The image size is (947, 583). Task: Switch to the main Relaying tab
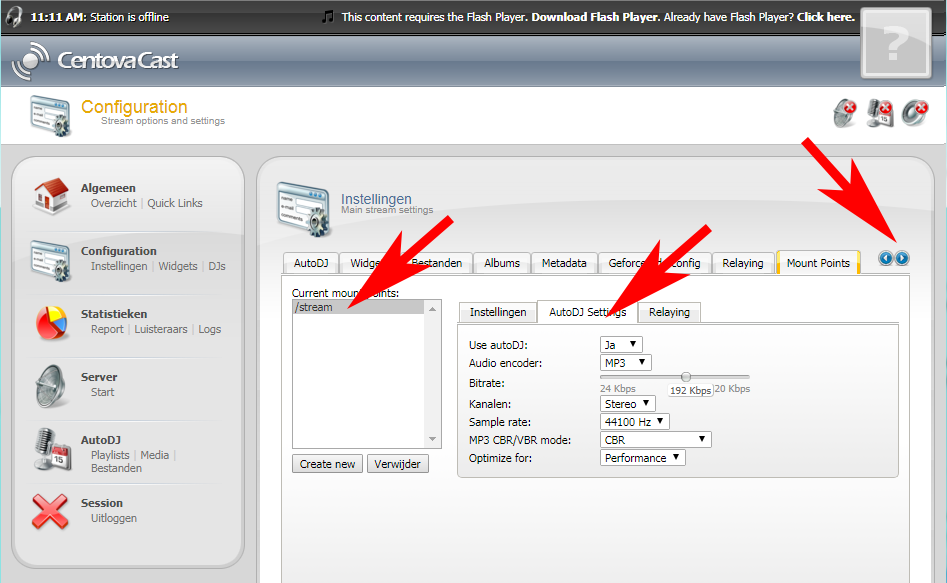pyautogui.click(x=742, y=263)
